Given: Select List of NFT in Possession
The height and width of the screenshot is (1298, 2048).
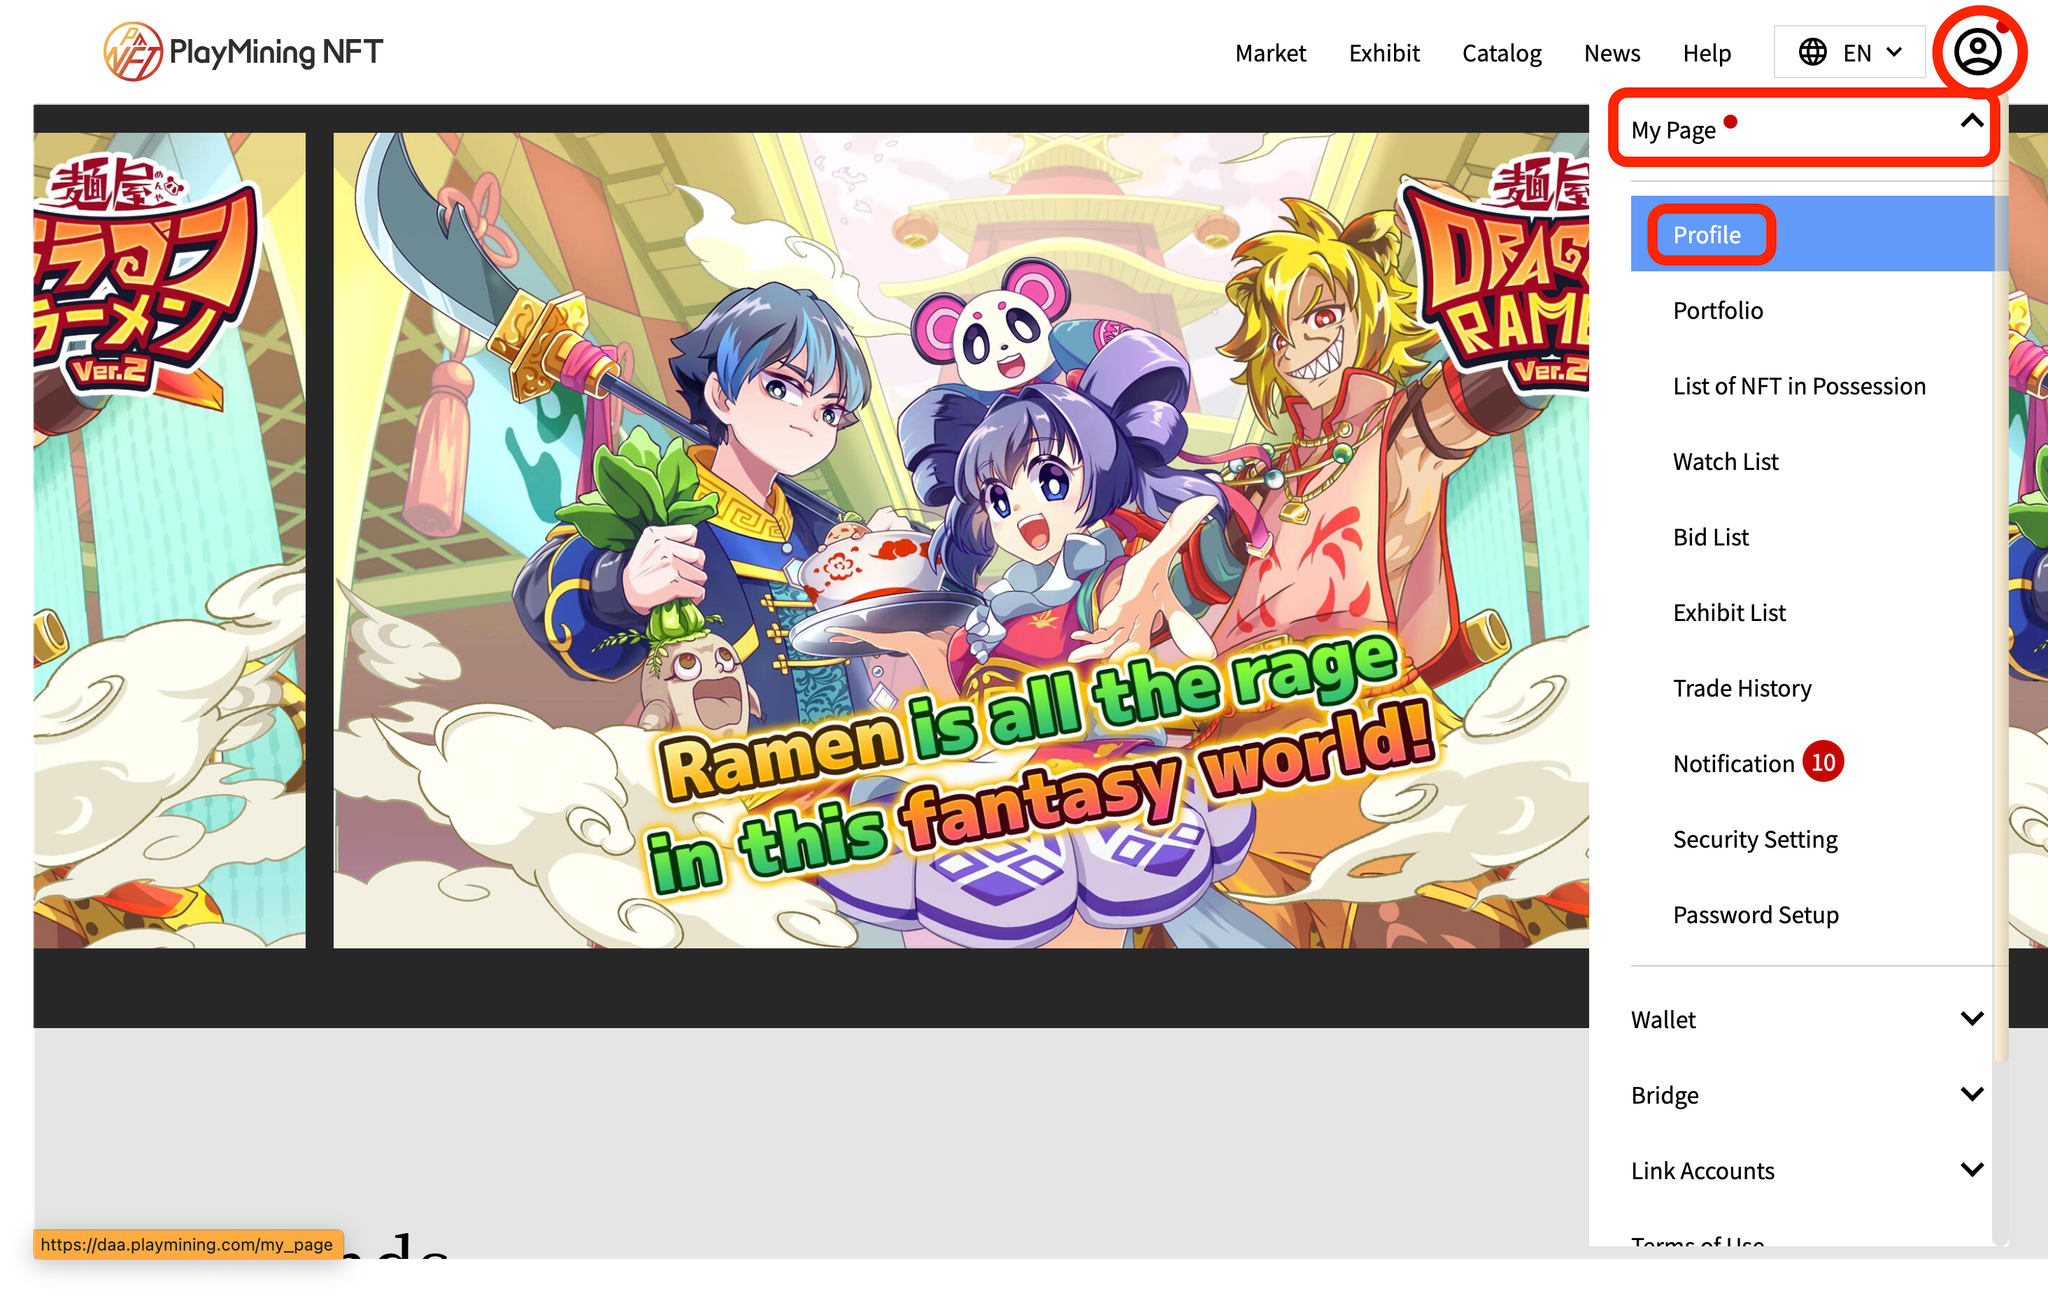Looking at the screenshot, I should coord(1798,386).
